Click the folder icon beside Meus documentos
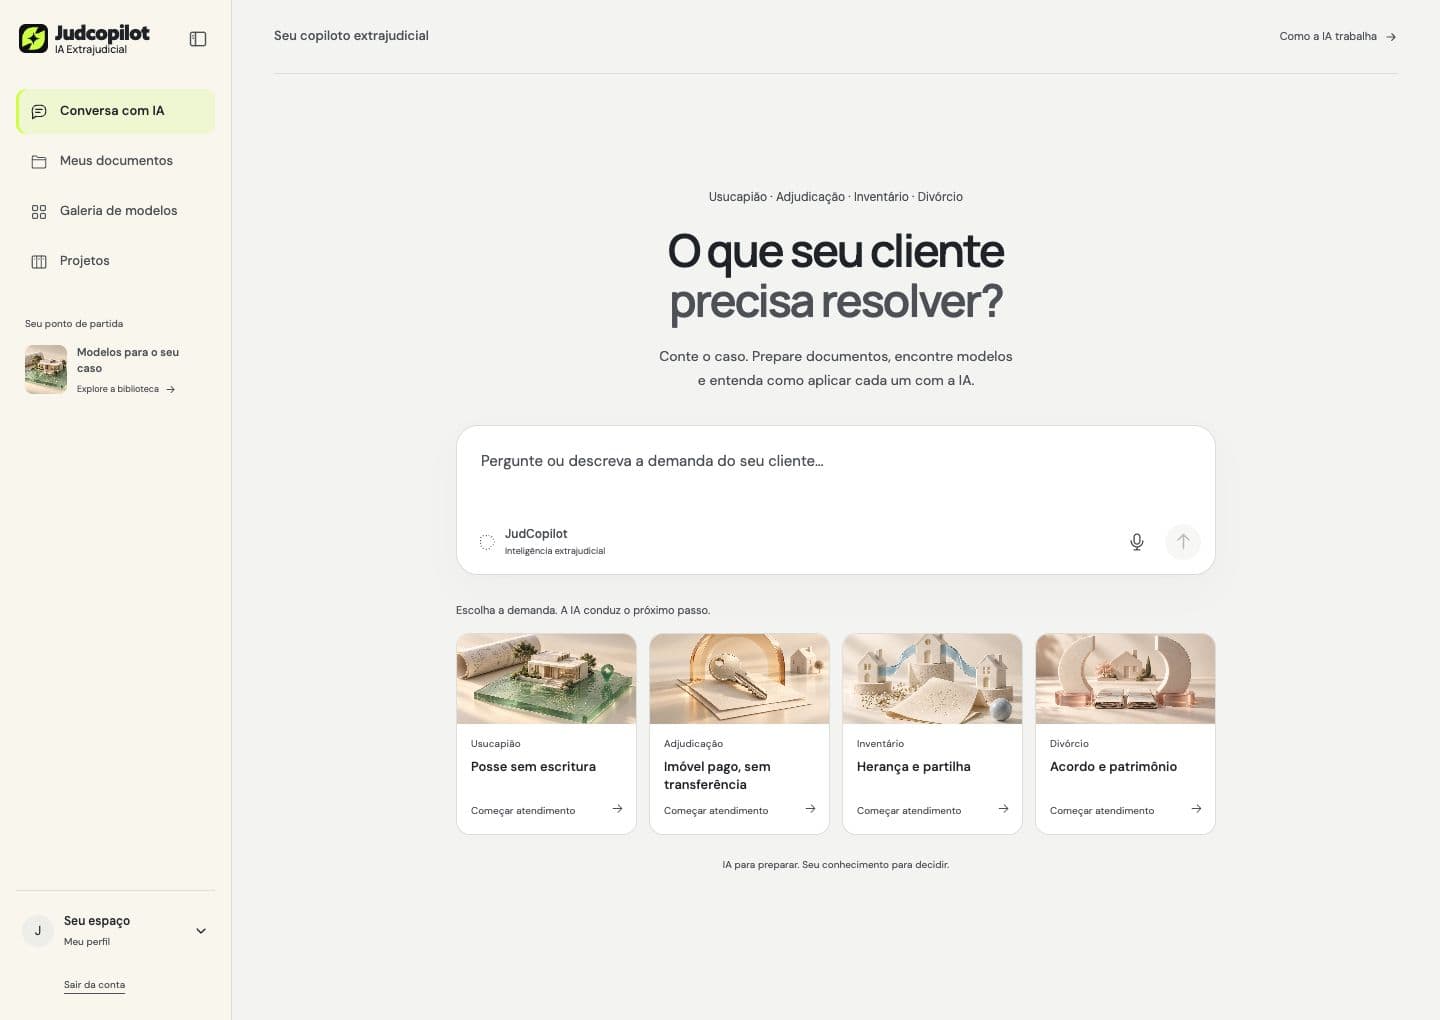Screen dimensions: 1440x1020 pos(39,161)
